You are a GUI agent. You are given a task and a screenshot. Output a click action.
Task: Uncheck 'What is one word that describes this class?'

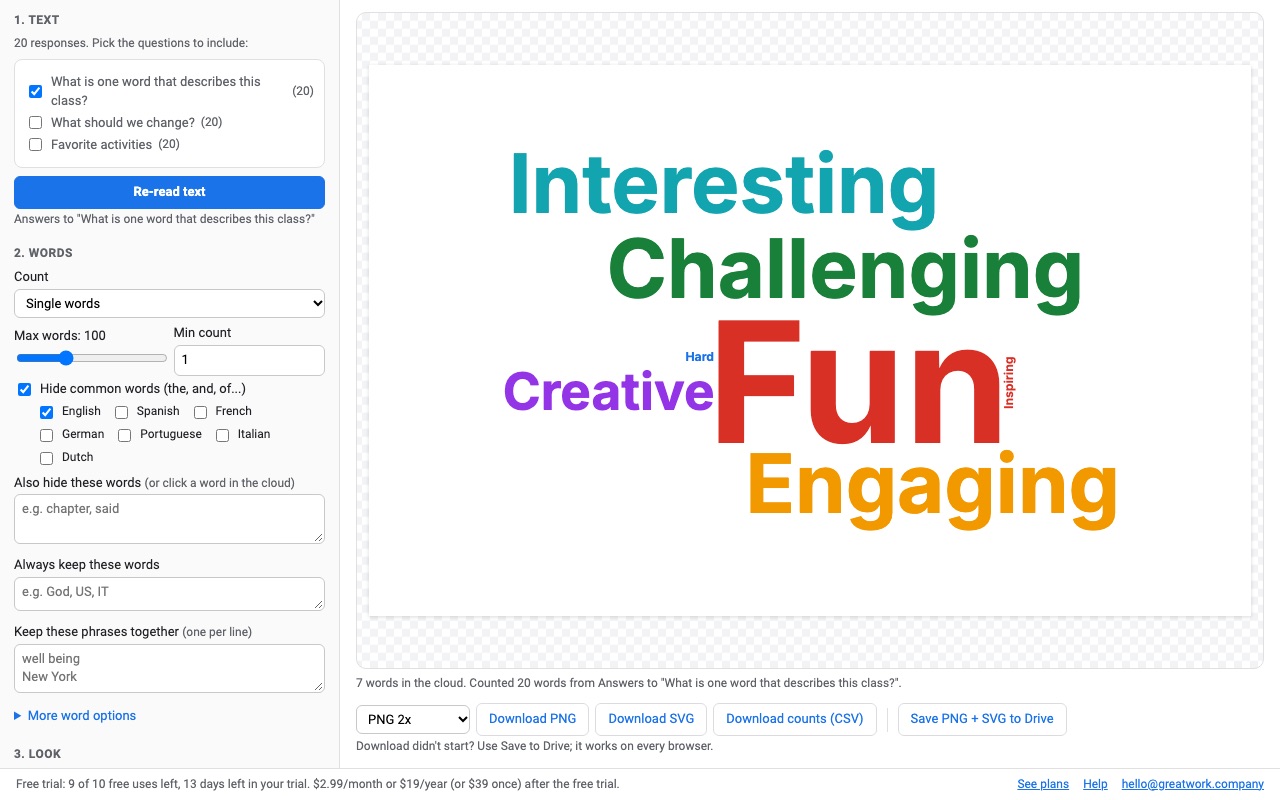(35, 91)
